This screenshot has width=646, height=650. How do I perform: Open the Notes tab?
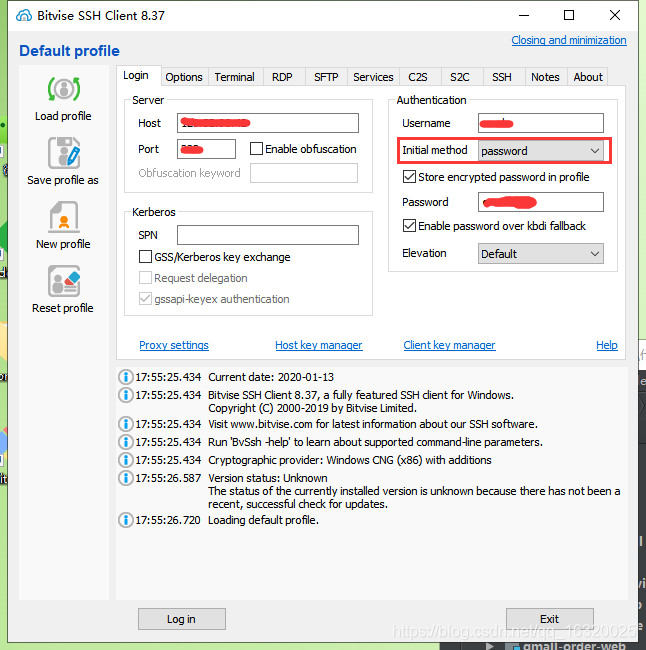pyautogui.click(x=545, y=77)
